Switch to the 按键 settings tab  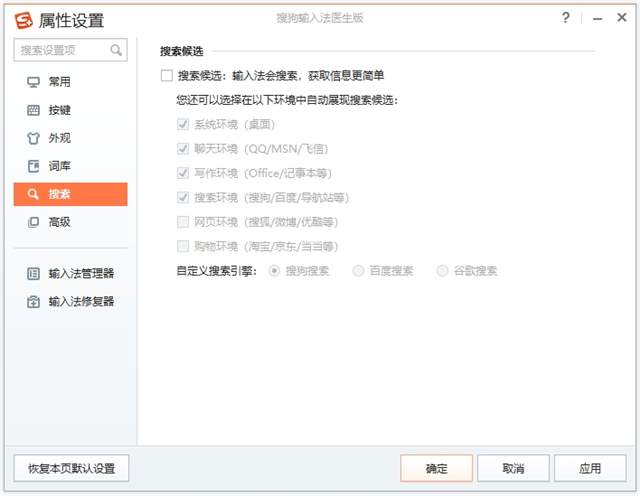point(71,110)
